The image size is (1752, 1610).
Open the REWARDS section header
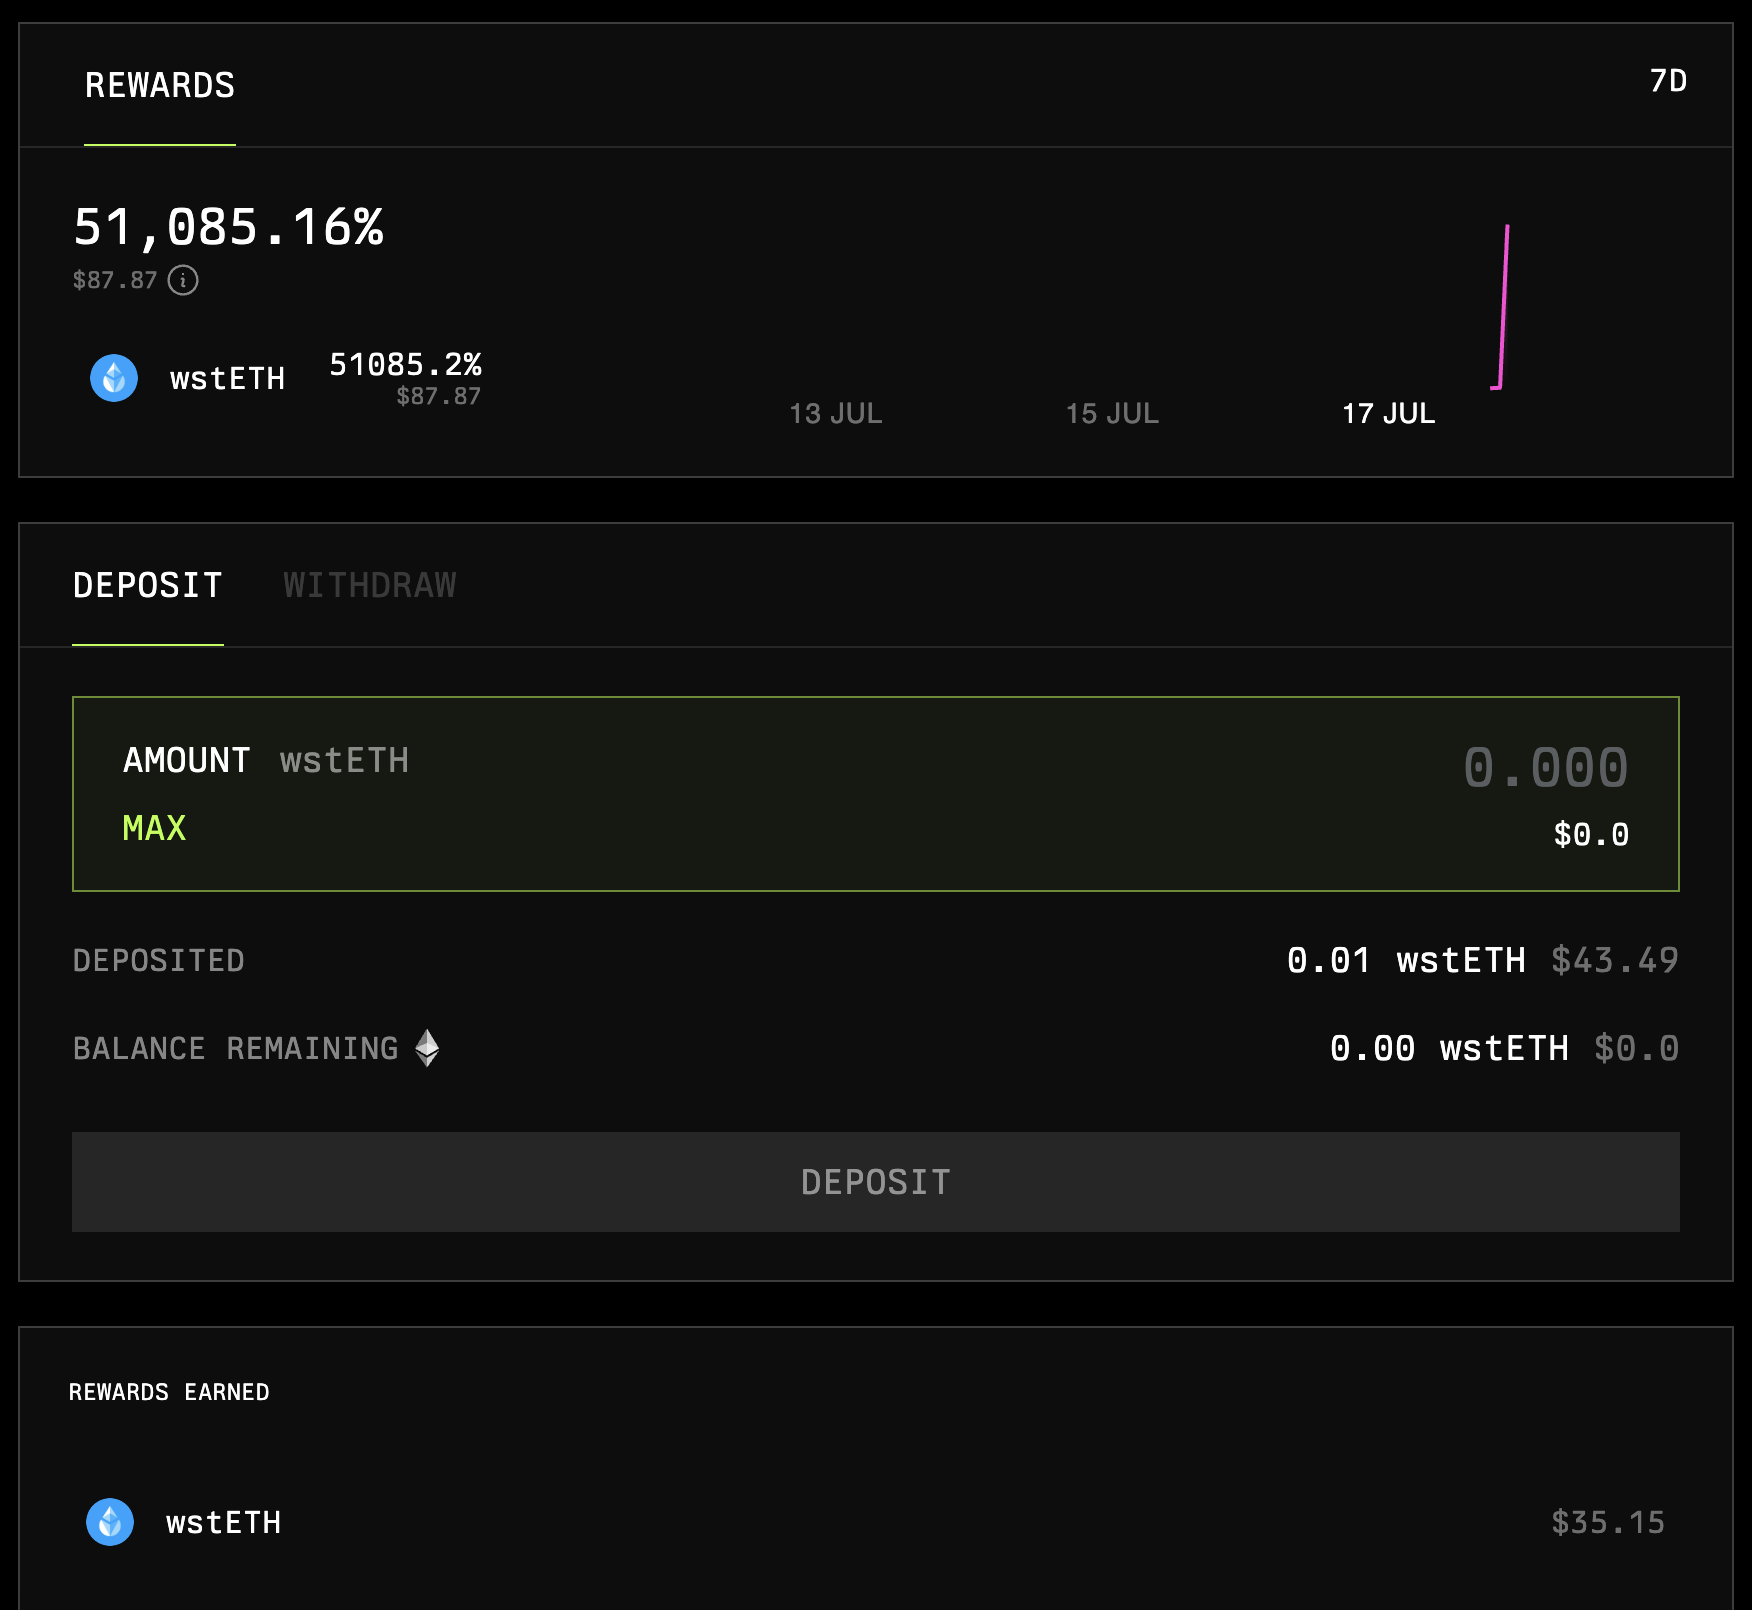pos(158,85)
